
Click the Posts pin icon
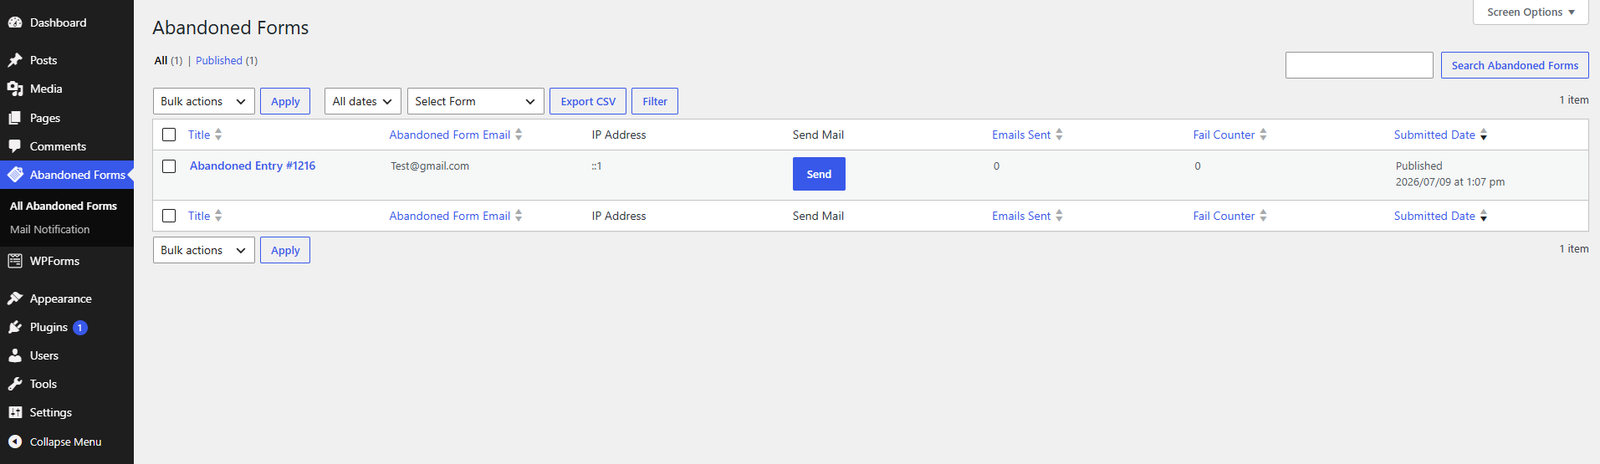(x=15, y=60)
